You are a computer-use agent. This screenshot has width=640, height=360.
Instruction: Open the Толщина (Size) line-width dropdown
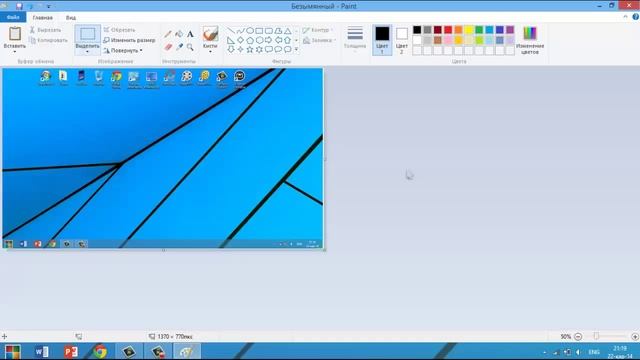tap(355, 38)
